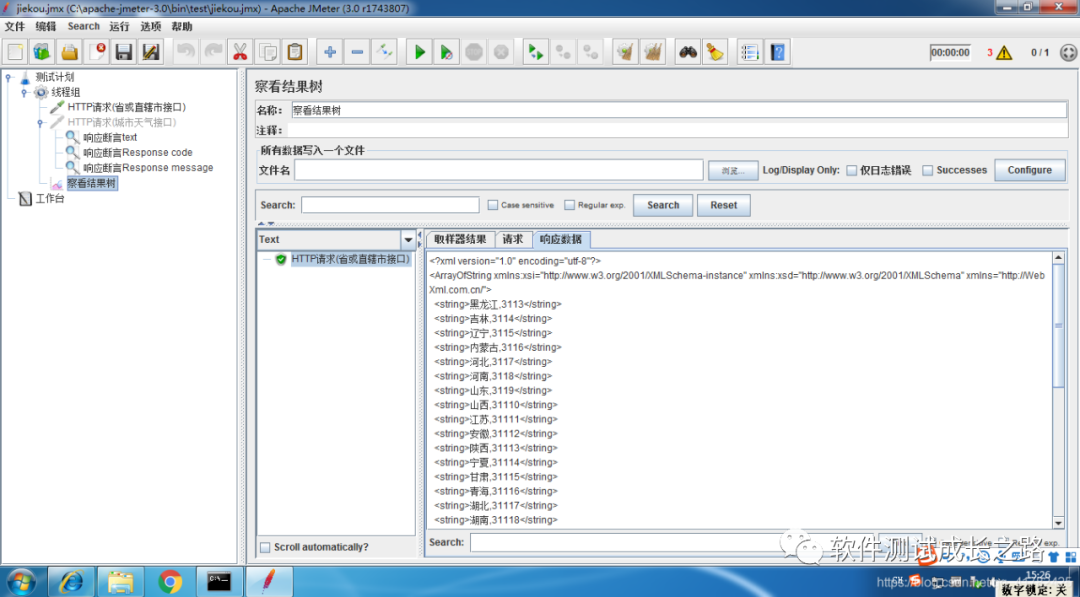
Task: Click the yellow warning triangle error counter
Action: (x=1004, y=52)
